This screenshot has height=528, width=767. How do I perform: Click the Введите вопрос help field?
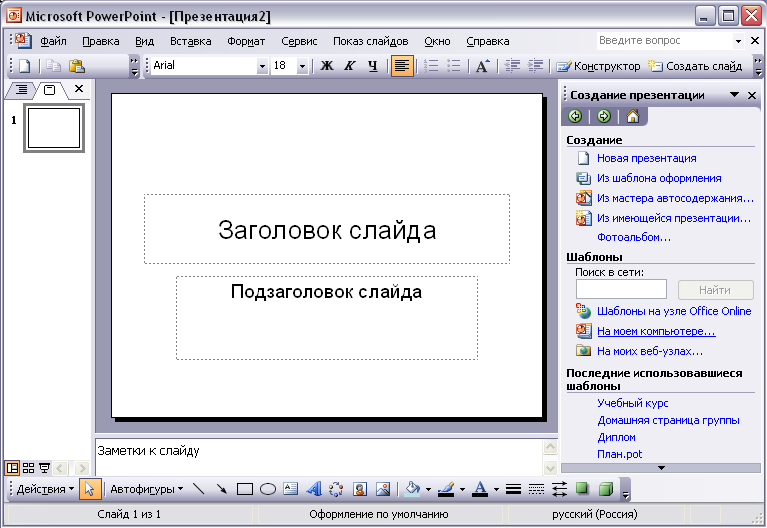point(664,41)
